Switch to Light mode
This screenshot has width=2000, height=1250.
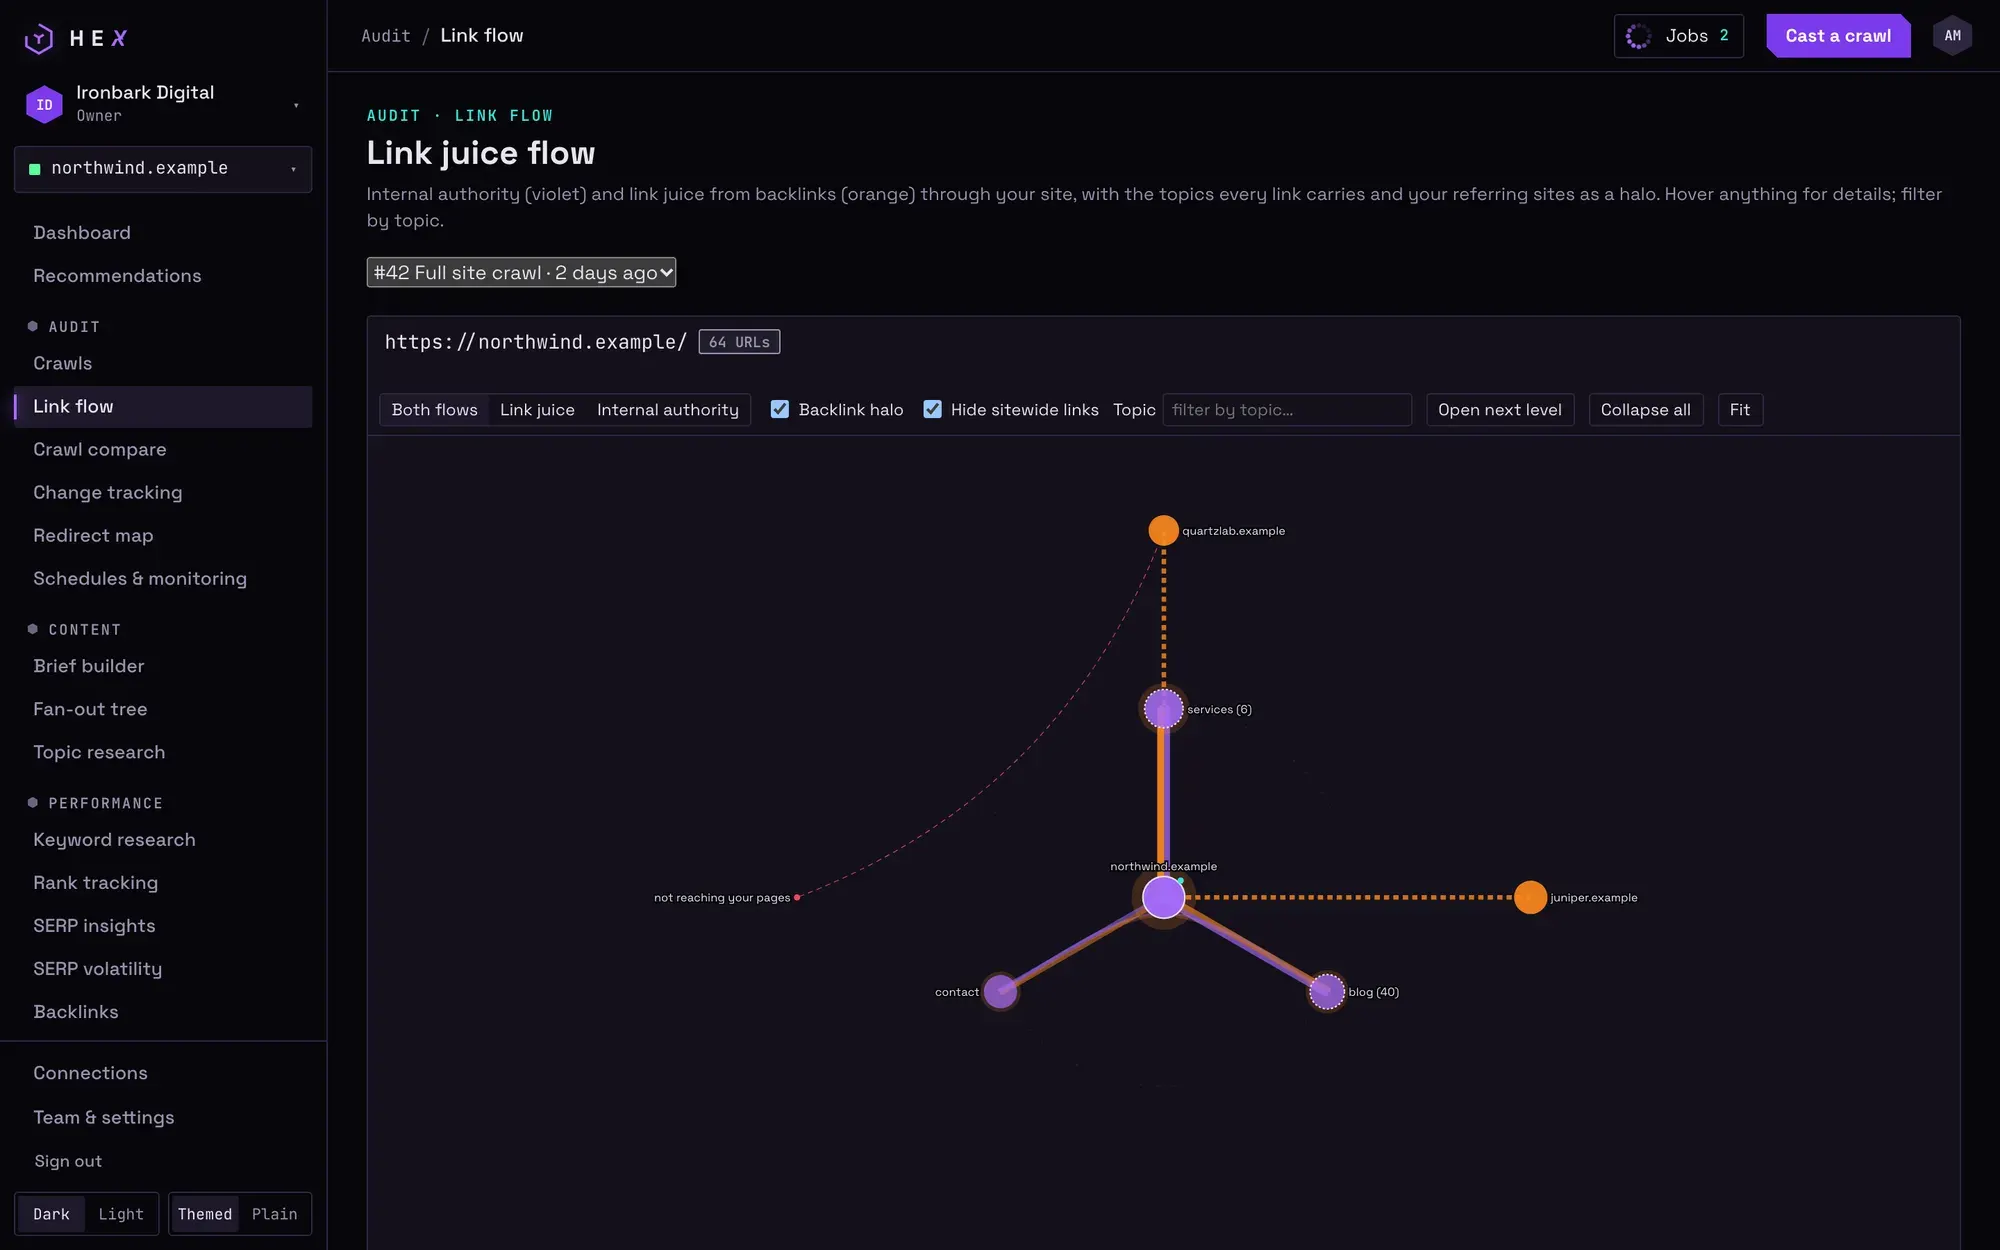121,1214
